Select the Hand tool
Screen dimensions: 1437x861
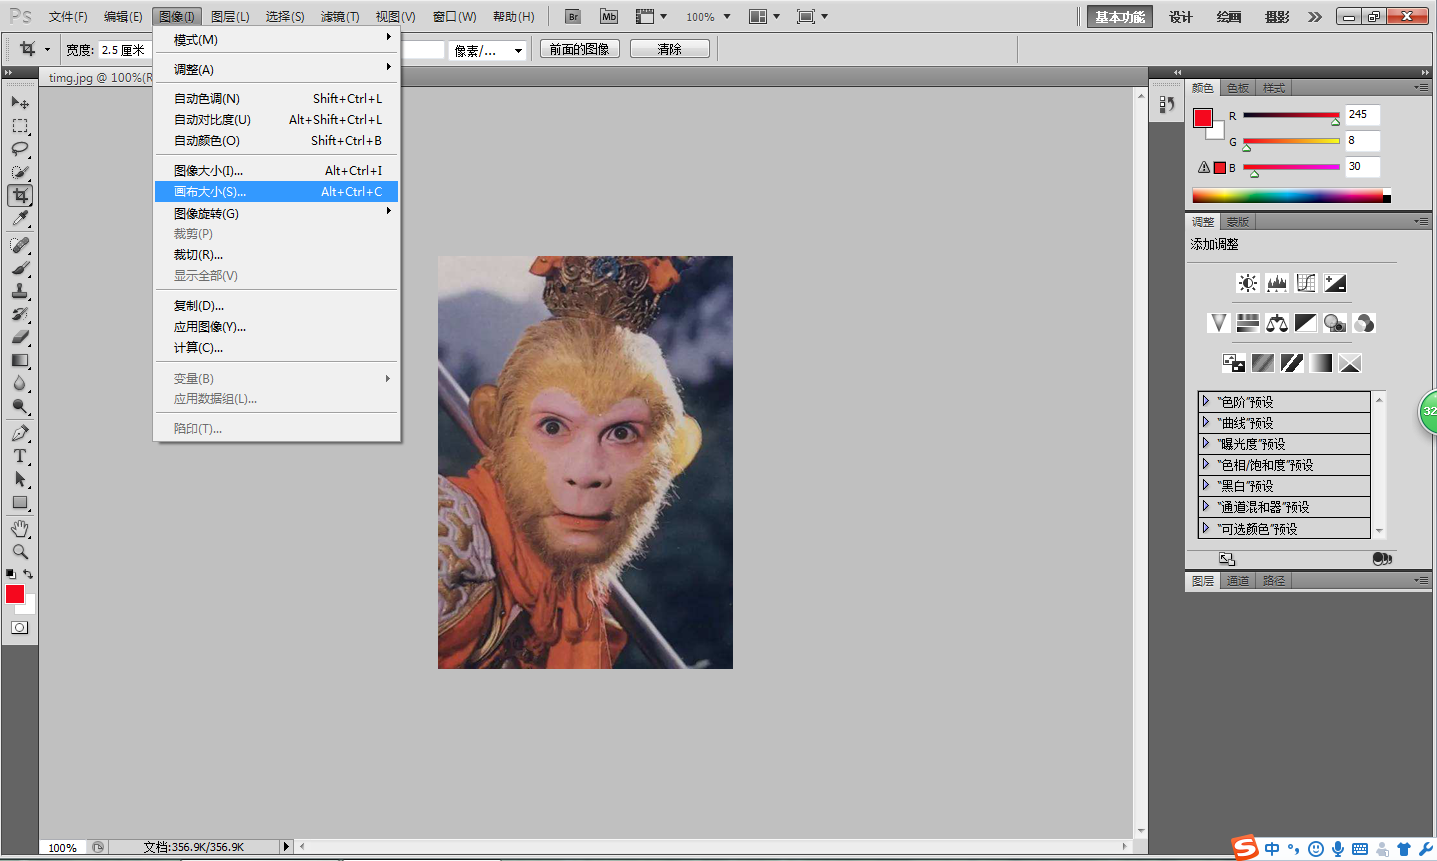20,528
